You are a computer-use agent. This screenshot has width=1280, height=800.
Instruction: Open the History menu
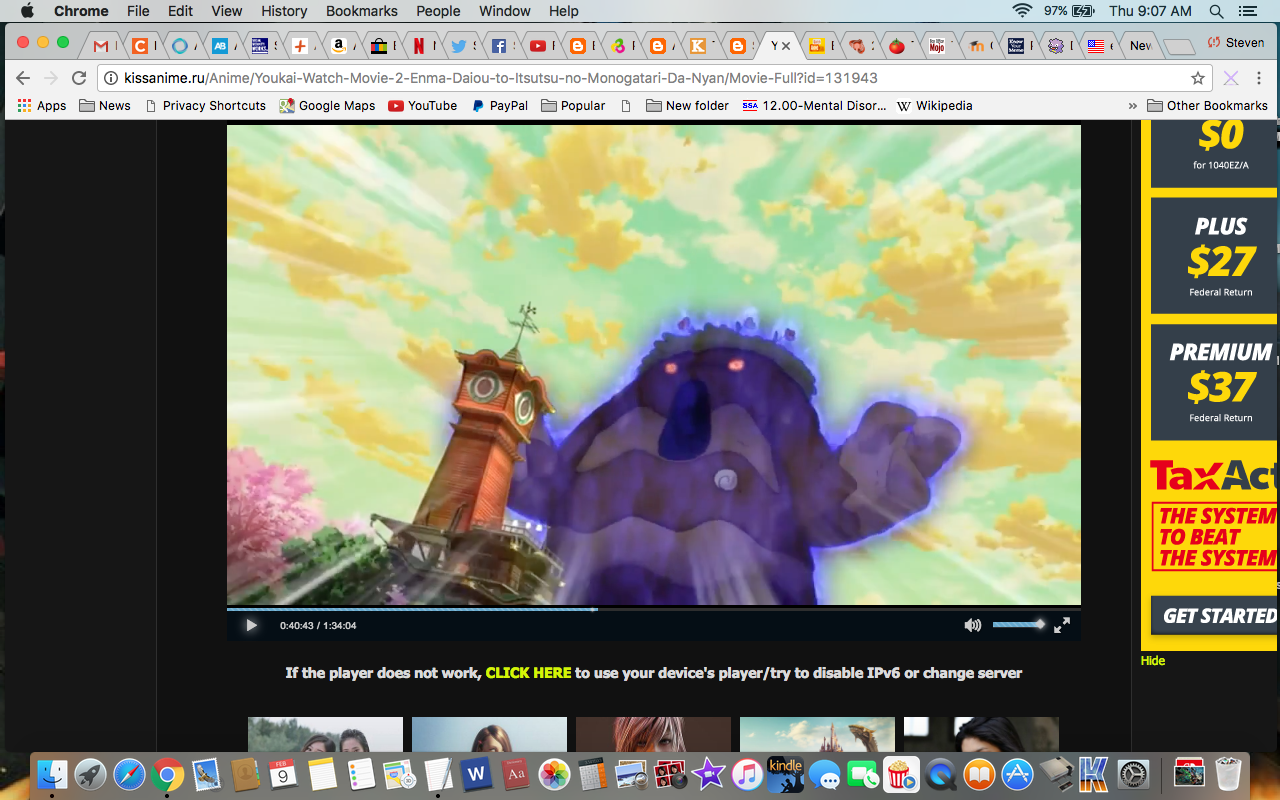tap(284, 11)
